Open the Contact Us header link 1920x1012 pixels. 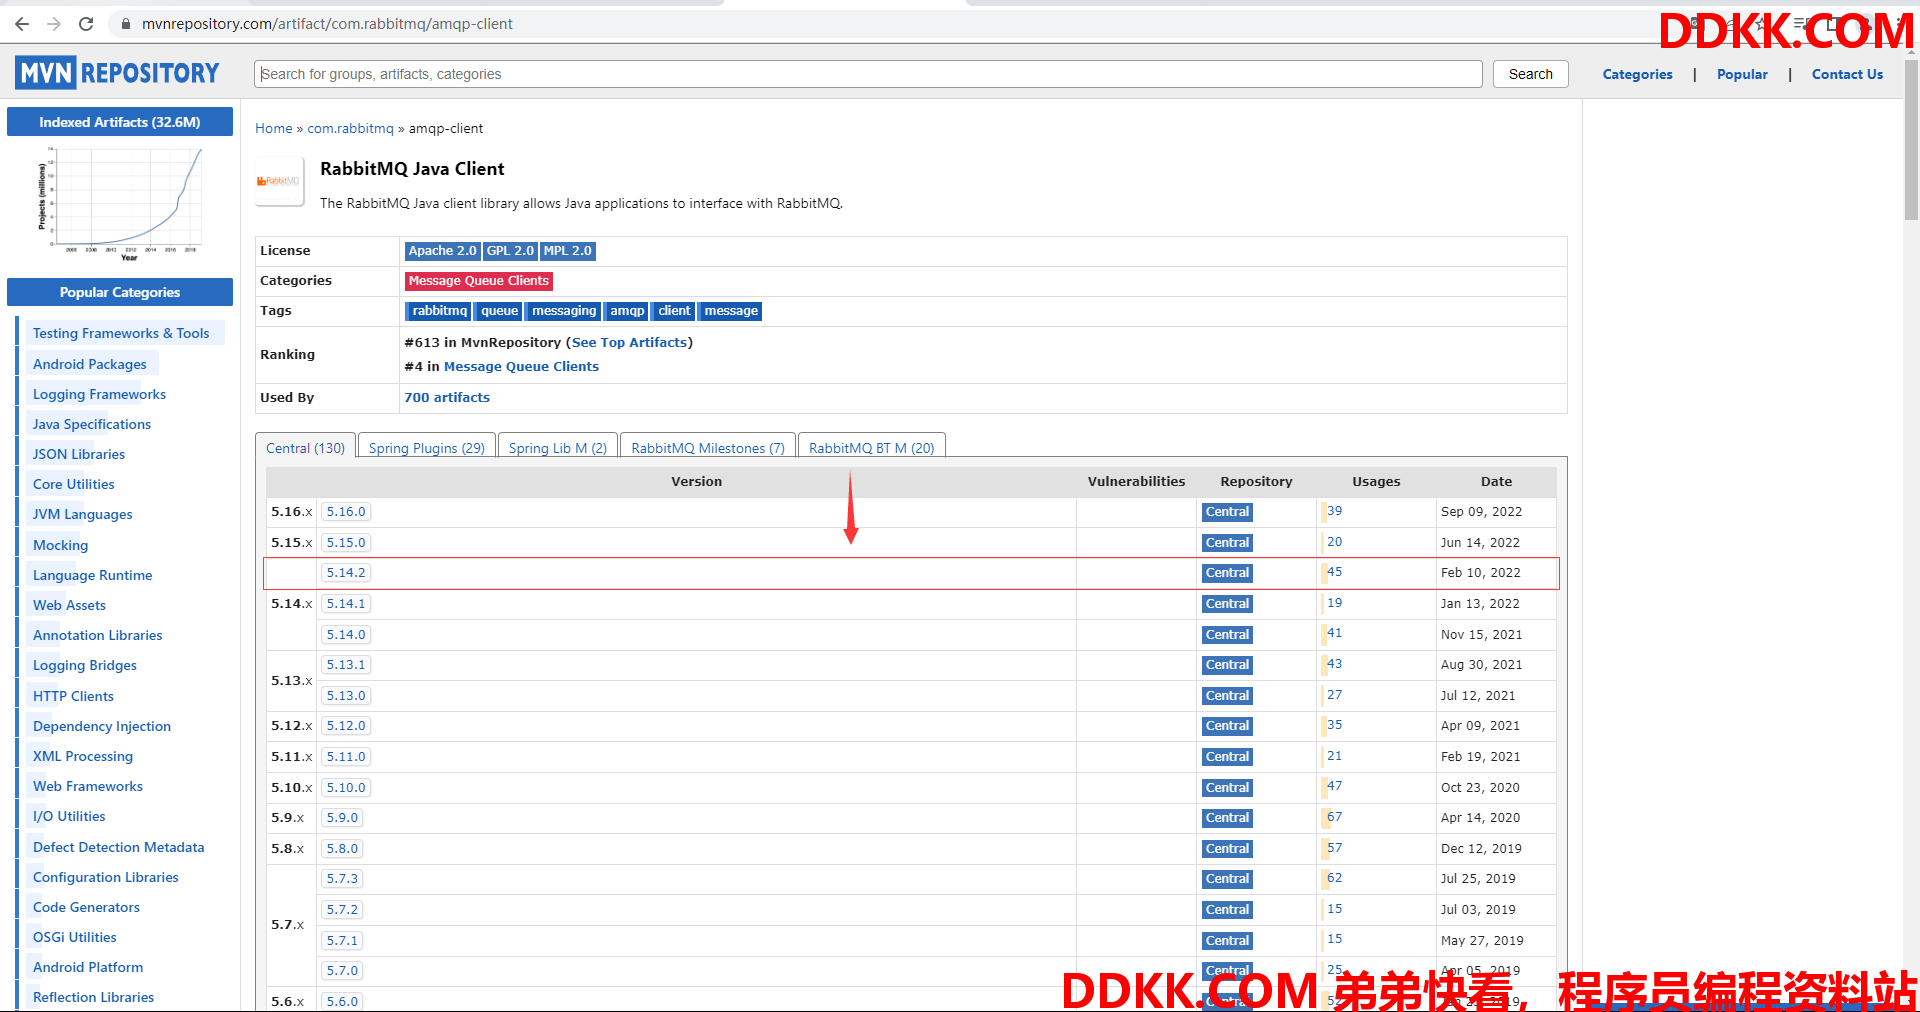tap(1847, 74)
